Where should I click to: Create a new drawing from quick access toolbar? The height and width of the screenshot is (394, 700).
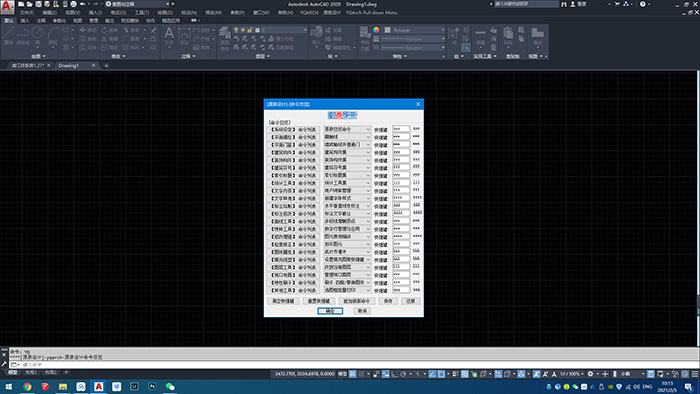pos(21,4)
